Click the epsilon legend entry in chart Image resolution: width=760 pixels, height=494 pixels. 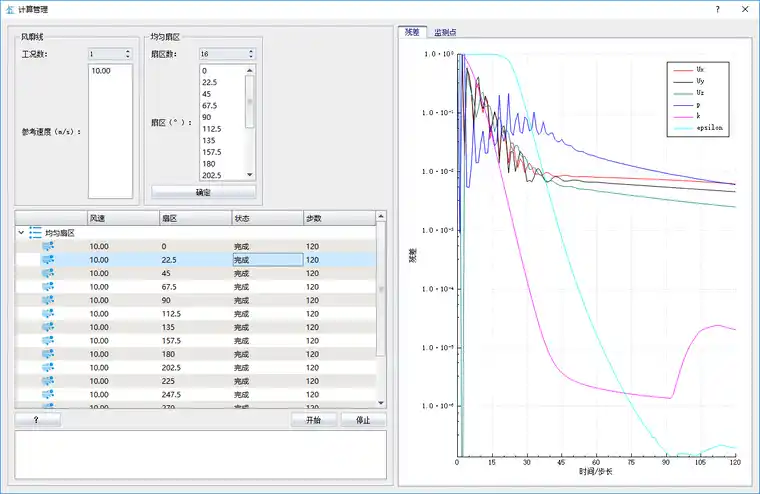(x=698, y=128)
